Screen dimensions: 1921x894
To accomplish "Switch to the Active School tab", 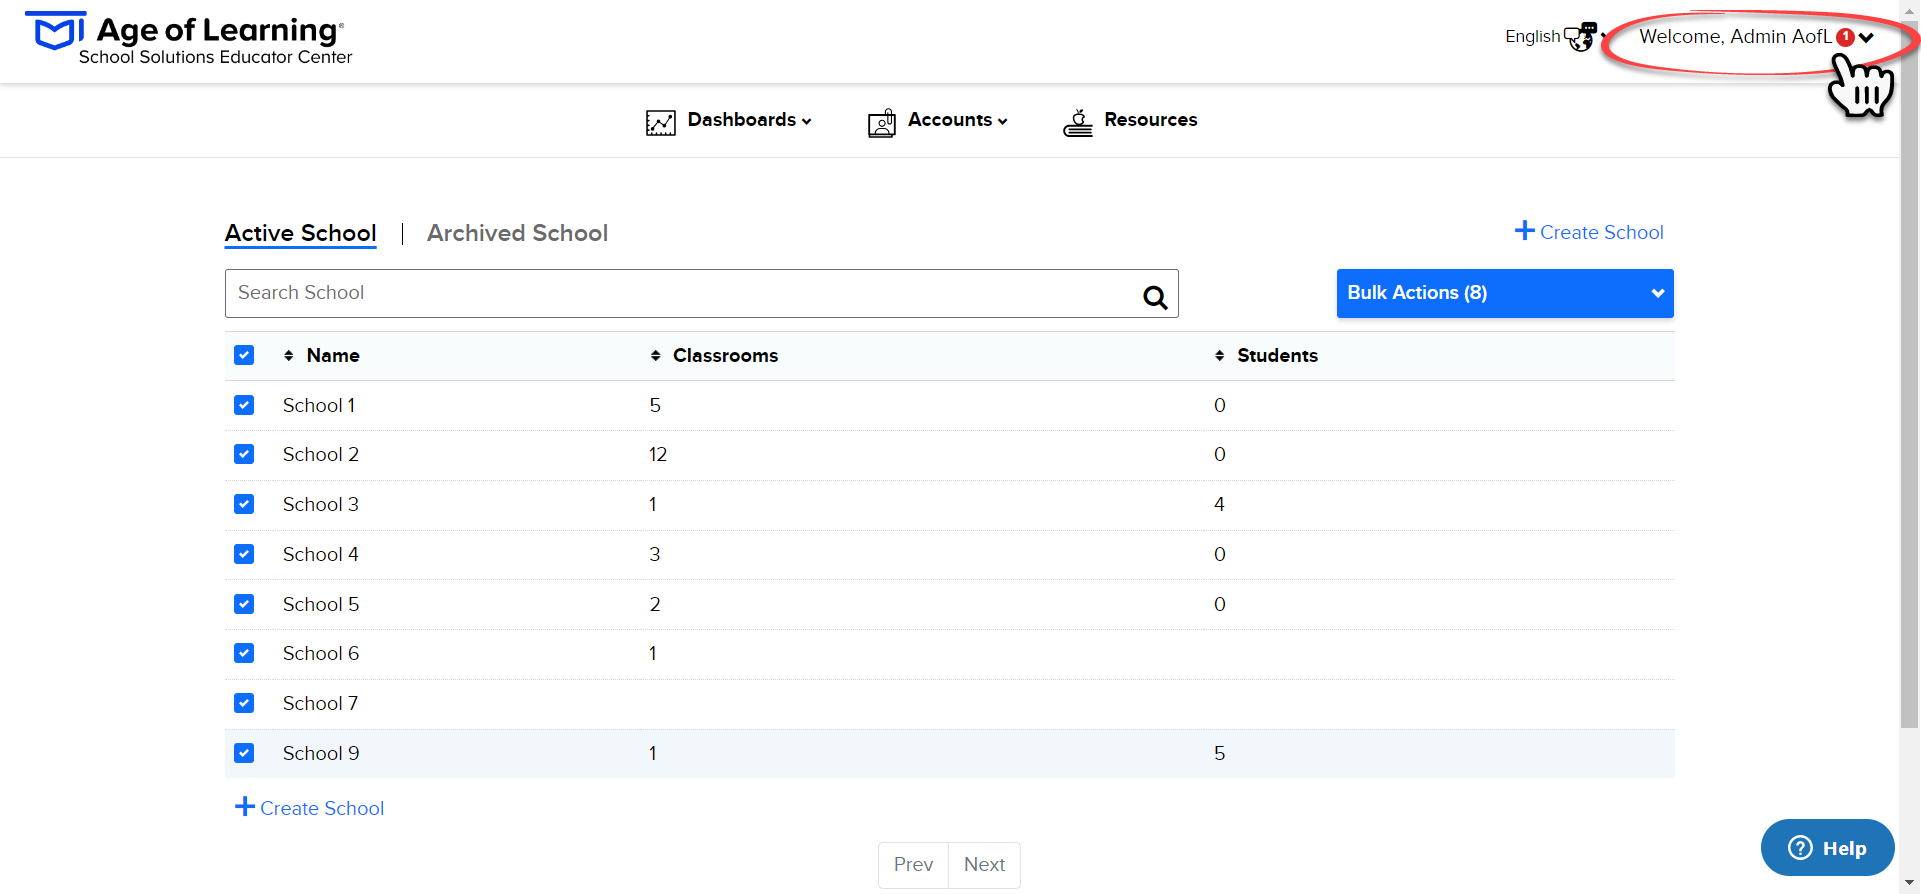I will 301,233.
